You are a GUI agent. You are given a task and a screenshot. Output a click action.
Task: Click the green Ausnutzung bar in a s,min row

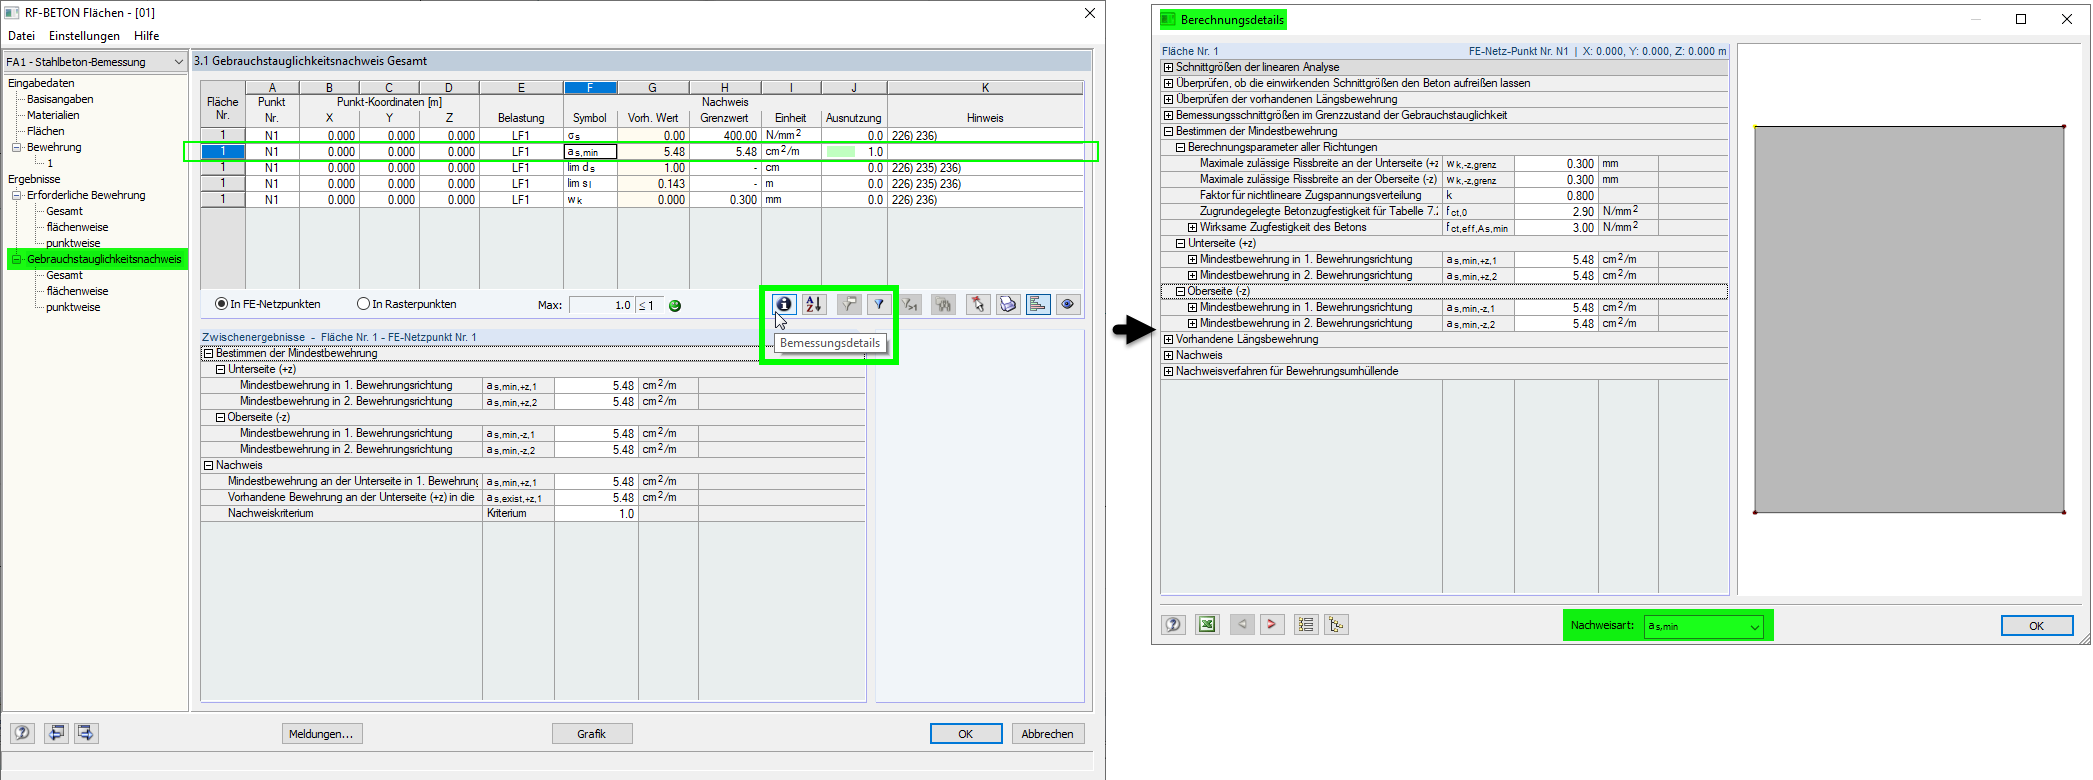tap(841, 152)
